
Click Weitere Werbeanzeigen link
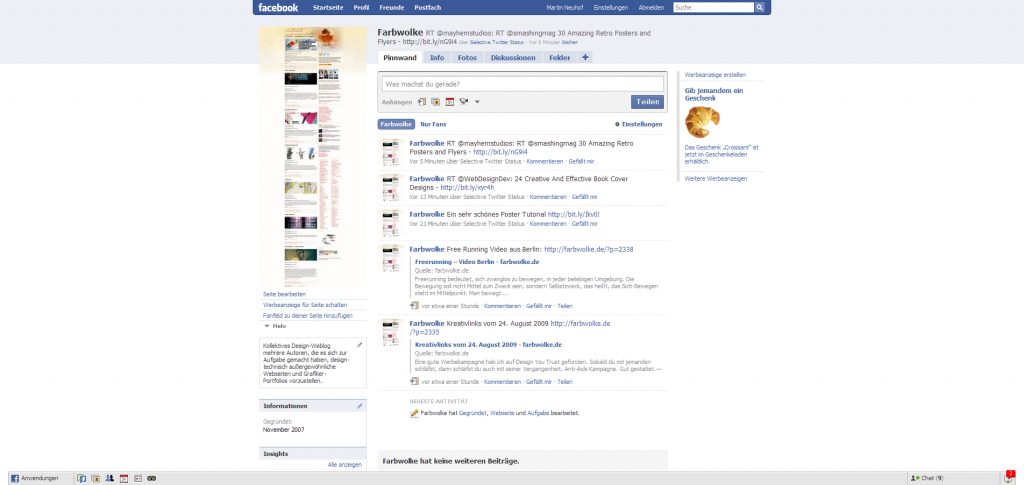point(716,178)
